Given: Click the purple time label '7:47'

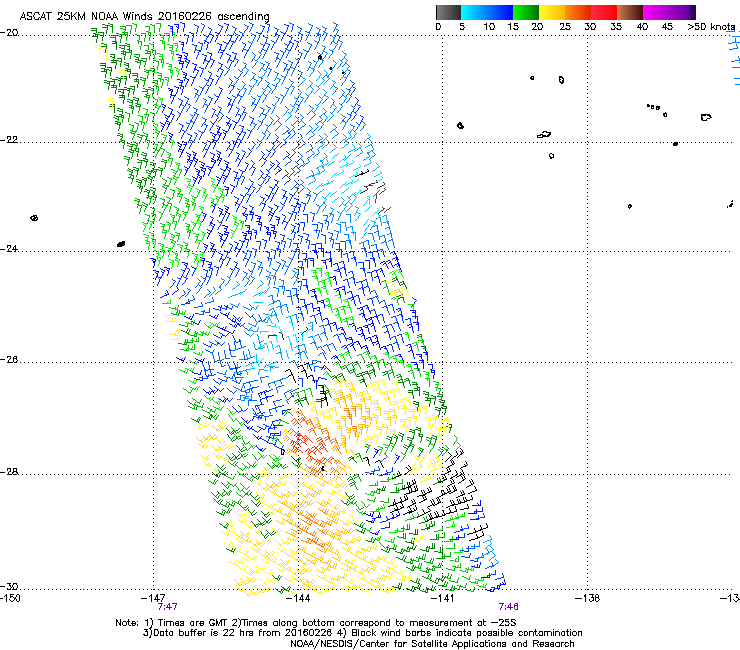Looking at the screenshot, I should click(x=168, y=607).
